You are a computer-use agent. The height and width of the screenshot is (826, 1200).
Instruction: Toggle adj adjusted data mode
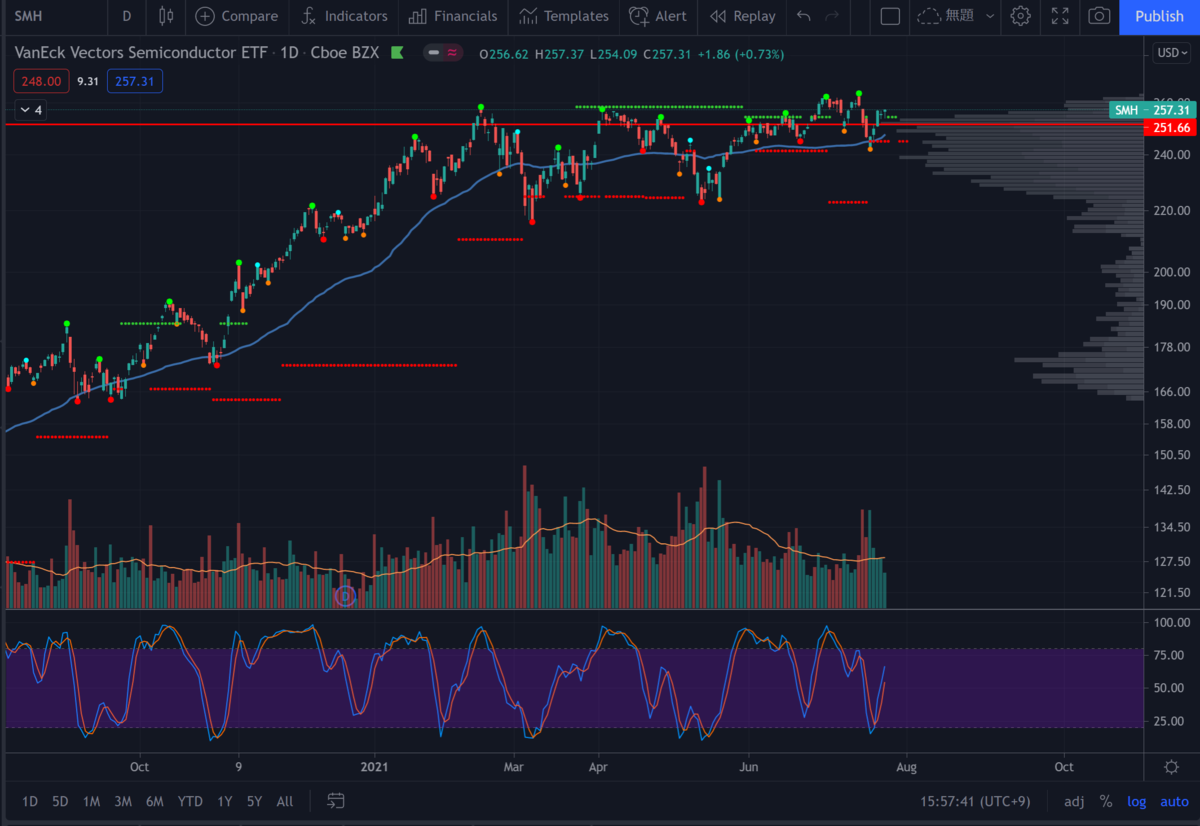click(1073, 801)
